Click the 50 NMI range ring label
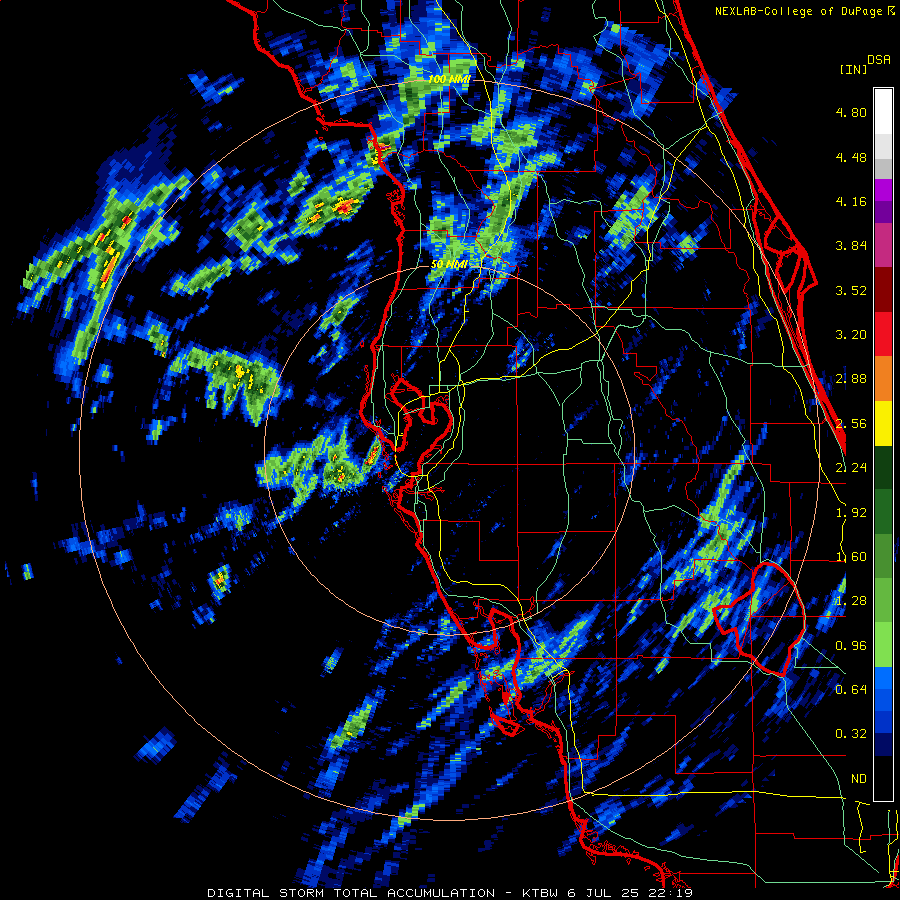This screenshot has width=900, height=900. pos(449,264)
